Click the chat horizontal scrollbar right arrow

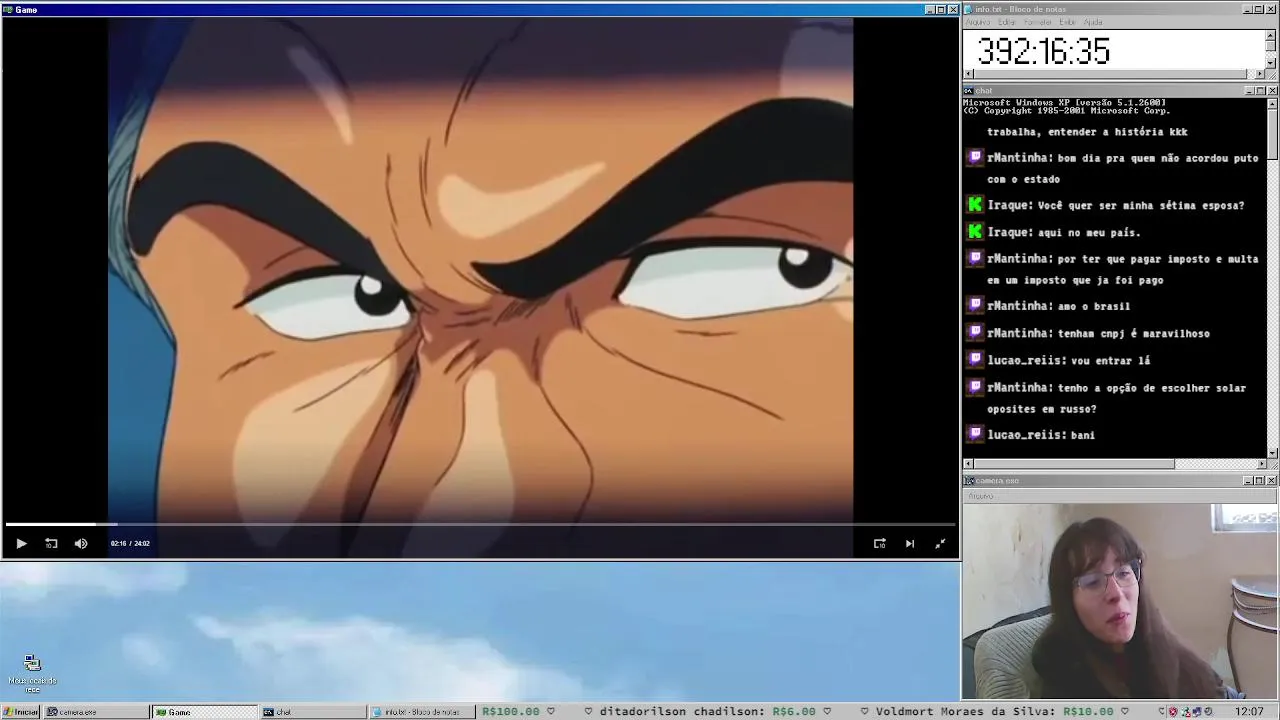(1261, 464)
